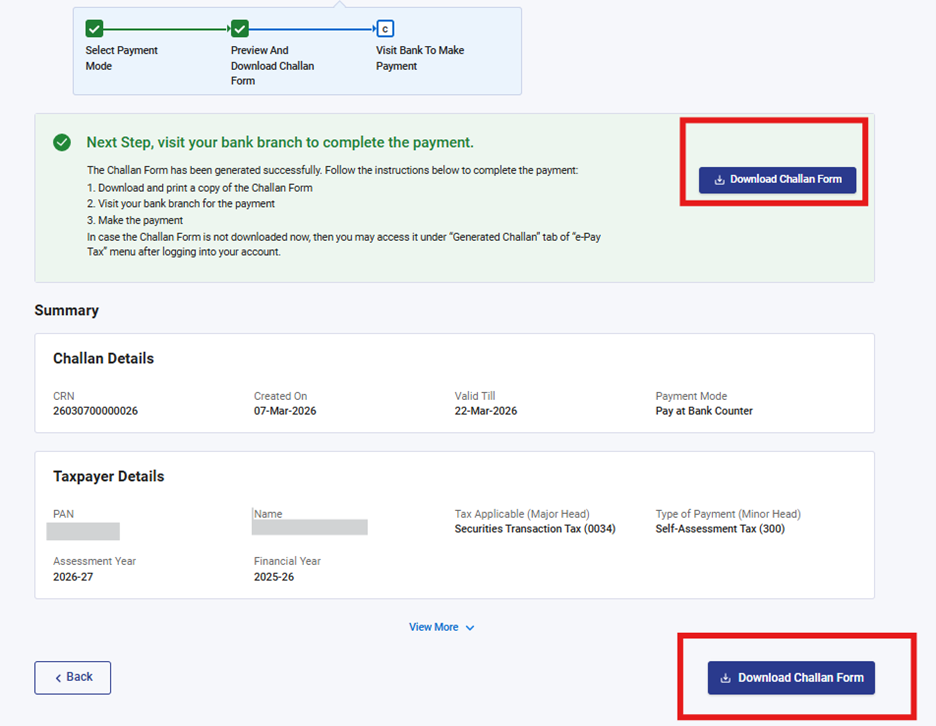Expand details with View More chevron
The height and width of the screenshot is (726, 936).
click(x=470, y=628)
